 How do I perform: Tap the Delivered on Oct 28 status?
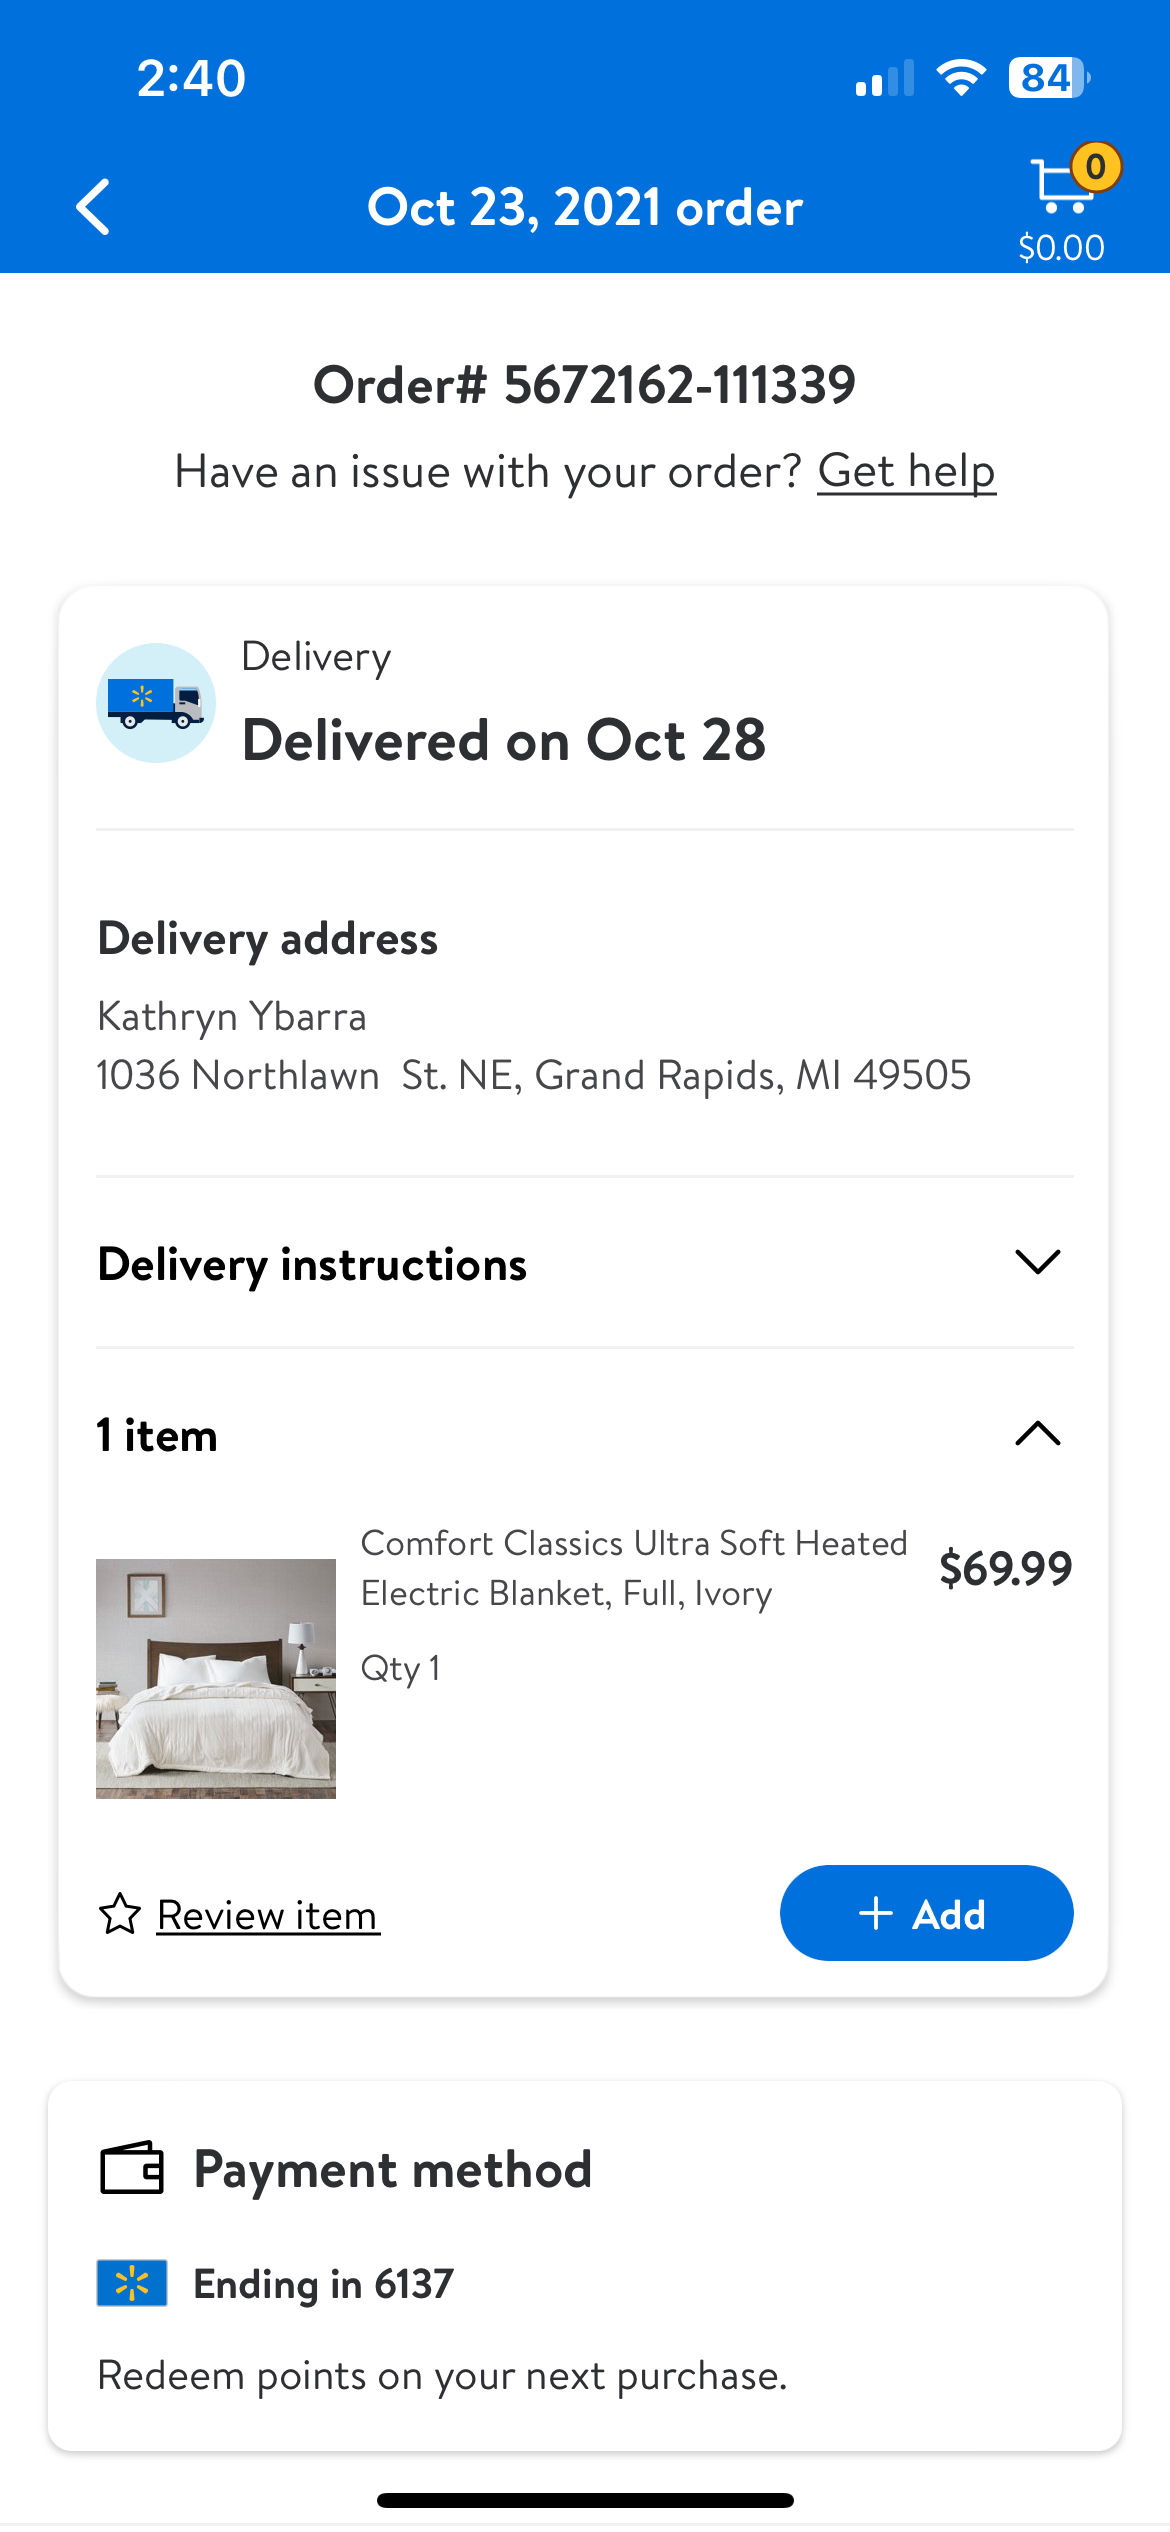[x=504, y=740]
